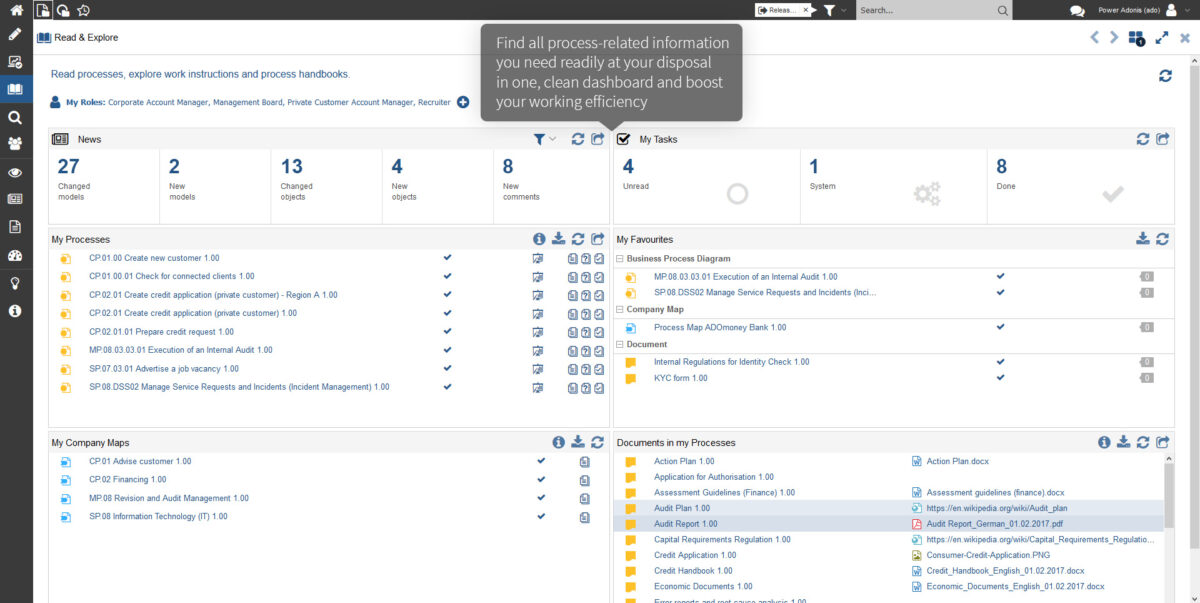
Task: Share the News widget
Action: pos(598,139)
